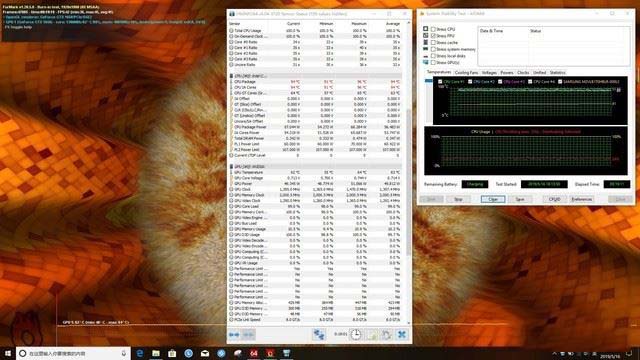Click the Date & Time column header in AIDA64
This screenshot has width=640, height=360.
coord(491,31)
